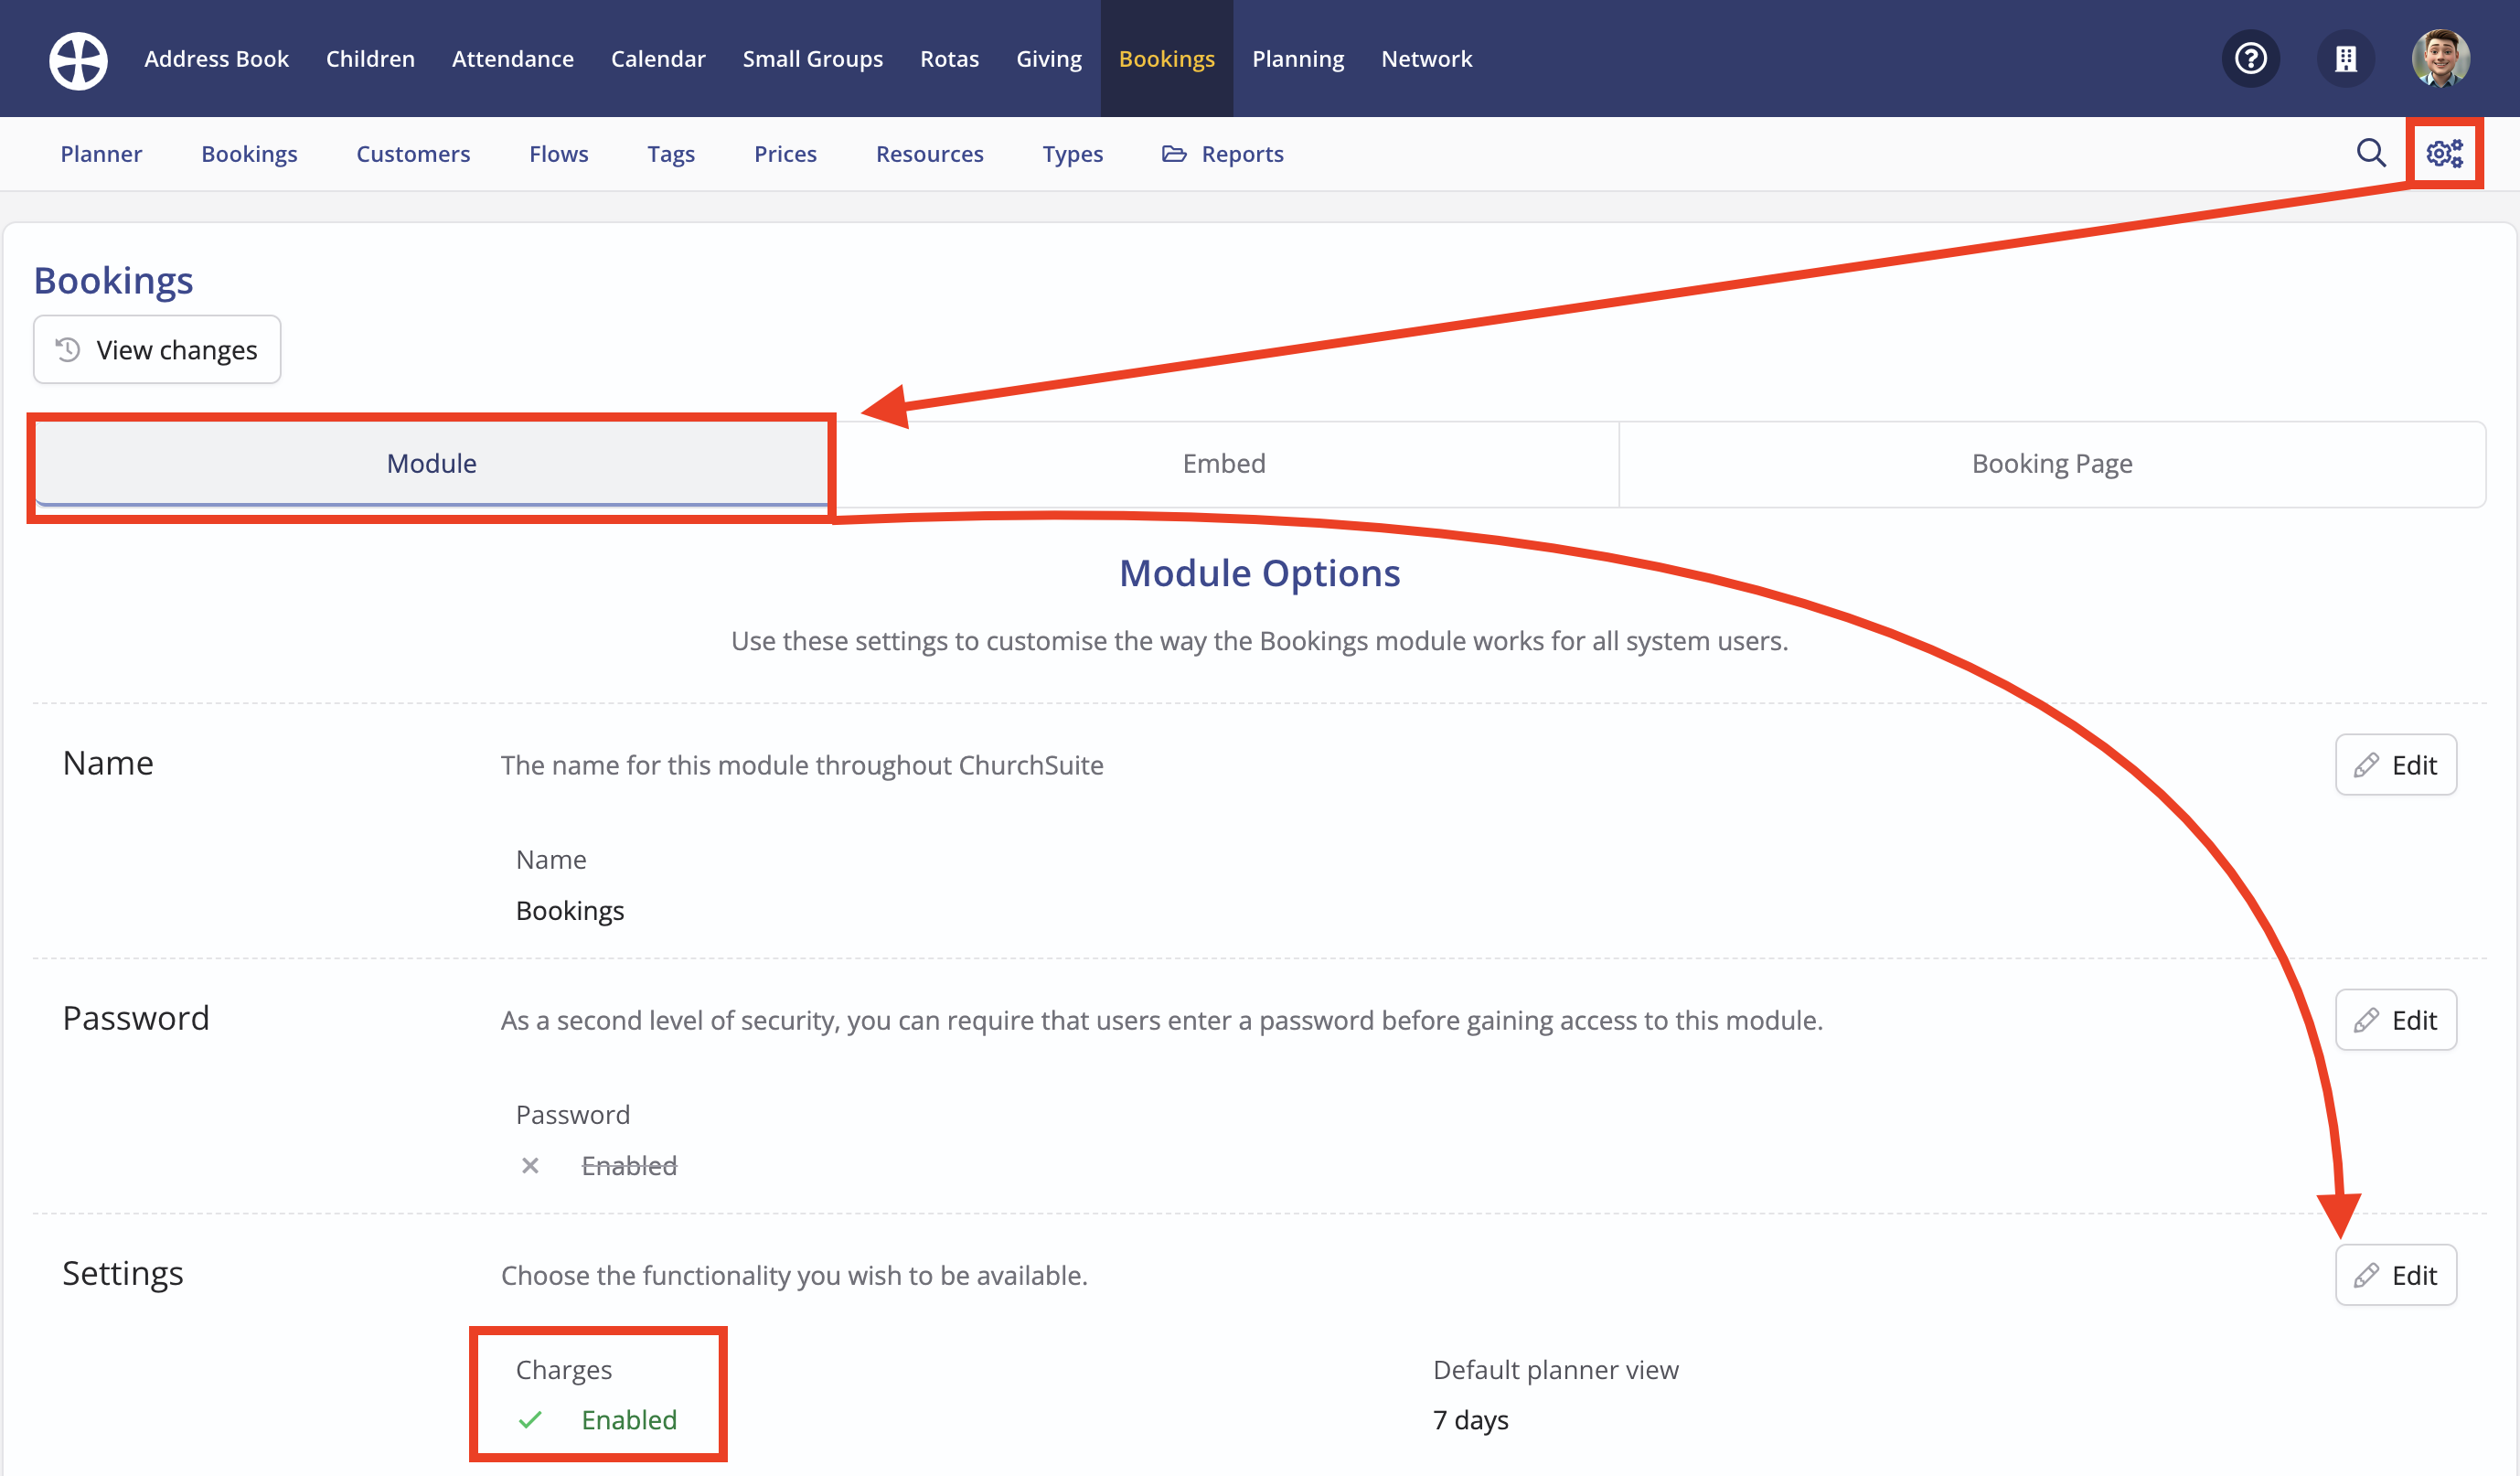Screen dimensions: 2520x1476
Task: Click the green check beside Charges Enabled
Action: tap(530, 1420)
